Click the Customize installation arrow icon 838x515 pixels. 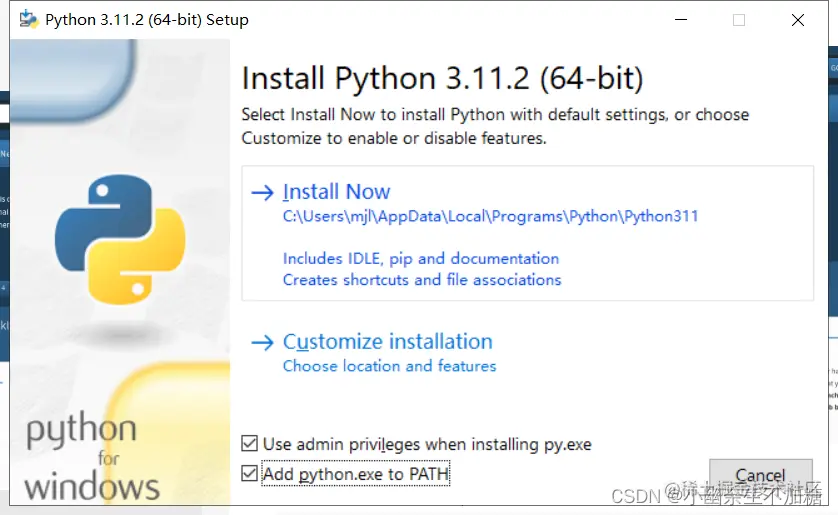tap(262, 342)
